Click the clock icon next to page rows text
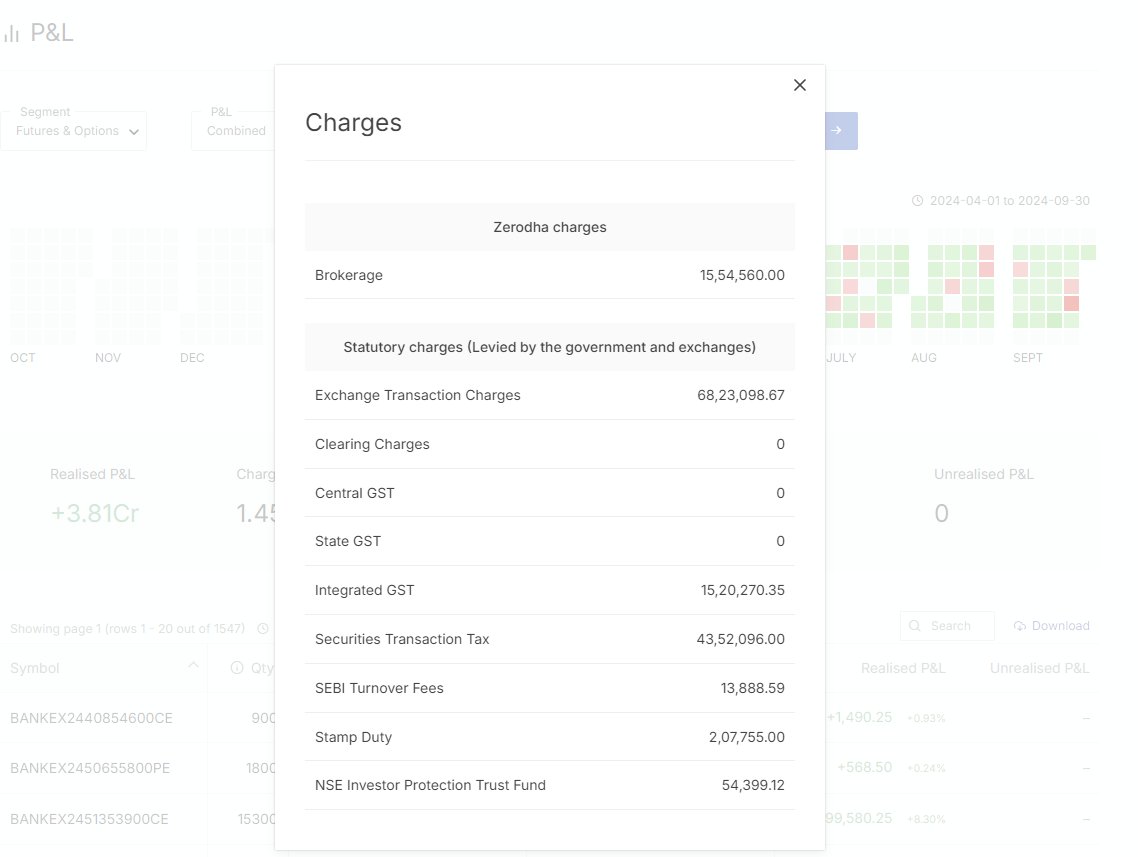This screenshot has width=1138, height=857. tap(263, 628)
